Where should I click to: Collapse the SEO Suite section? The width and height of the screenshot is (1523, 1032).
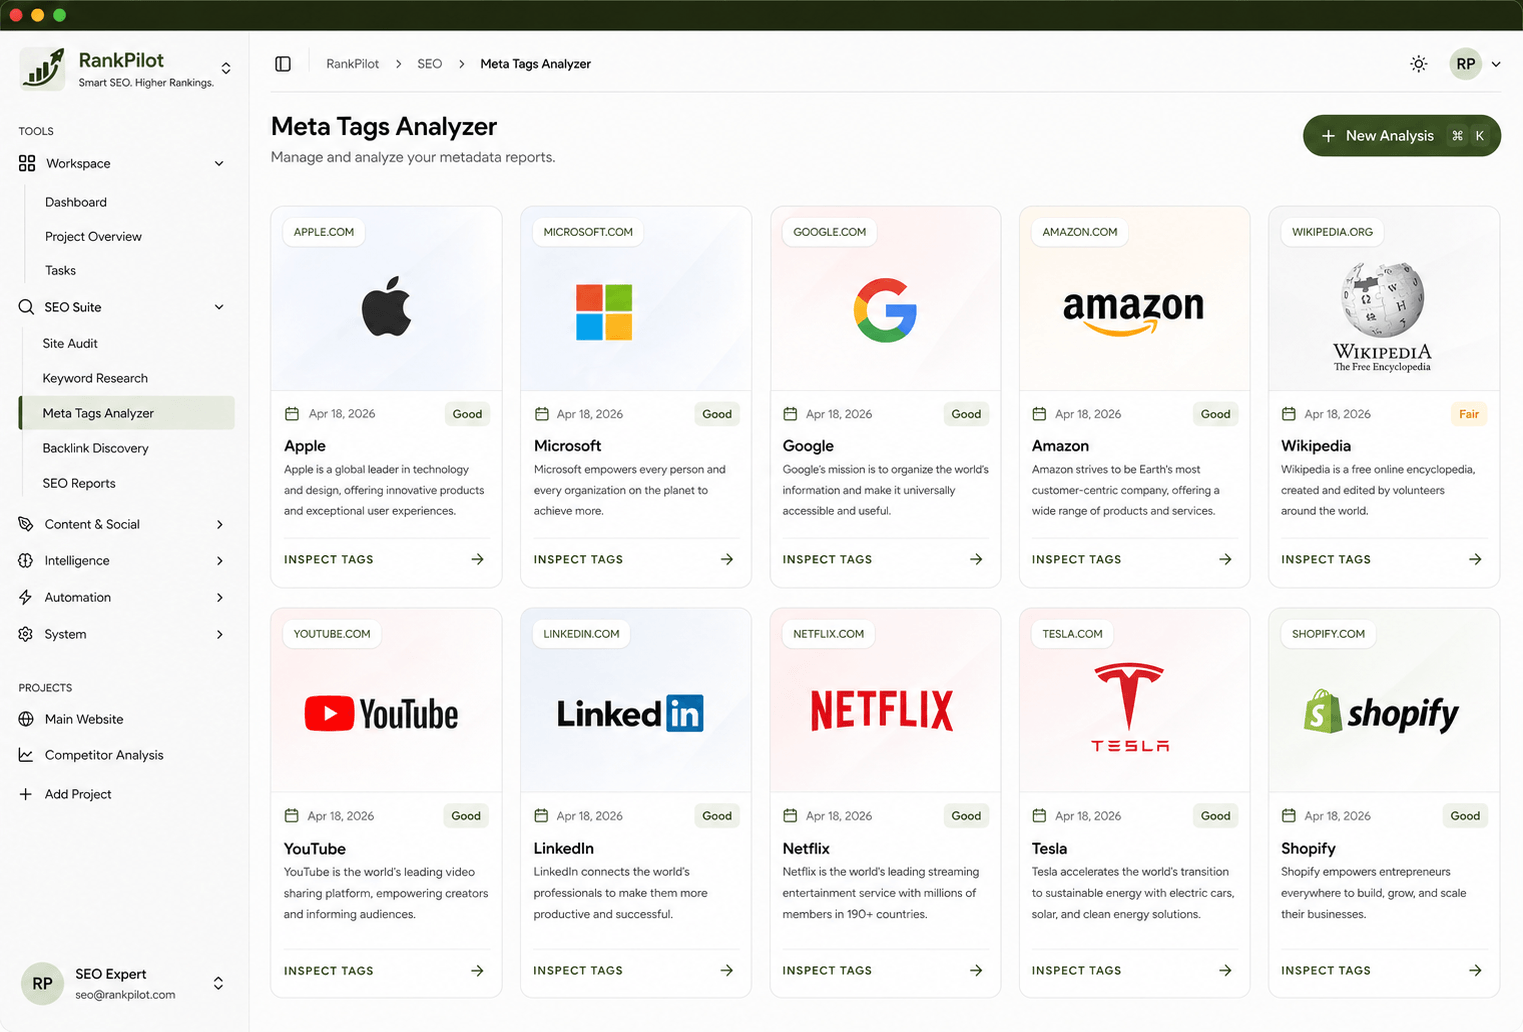219,307
